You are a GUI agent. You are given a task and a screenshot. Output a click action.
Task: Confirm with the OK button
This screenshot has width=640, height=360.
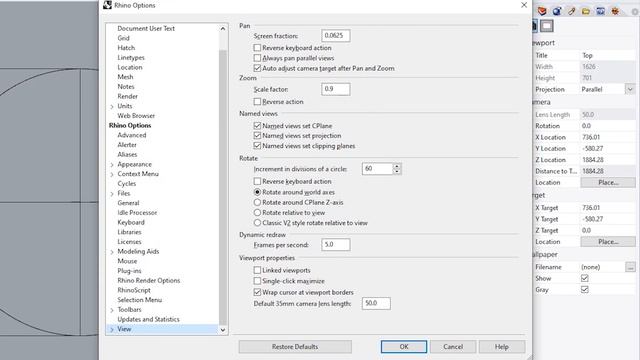[x=404, y=347]
